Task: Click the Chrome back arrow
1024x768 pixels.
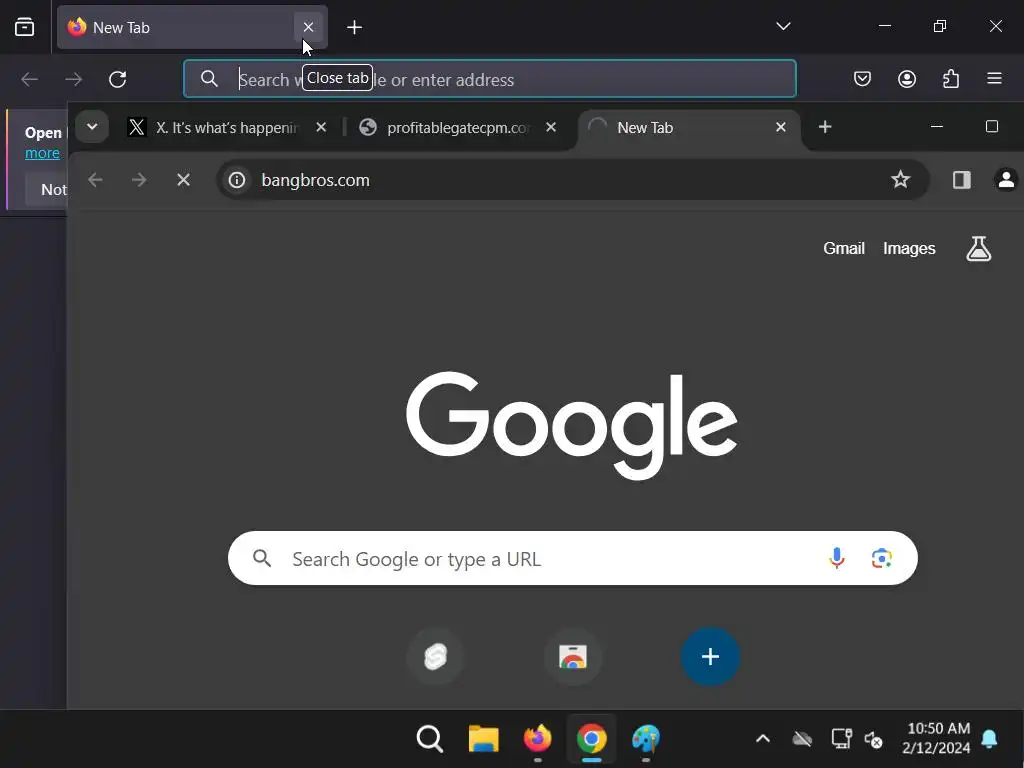Action: tap(95, 180)
